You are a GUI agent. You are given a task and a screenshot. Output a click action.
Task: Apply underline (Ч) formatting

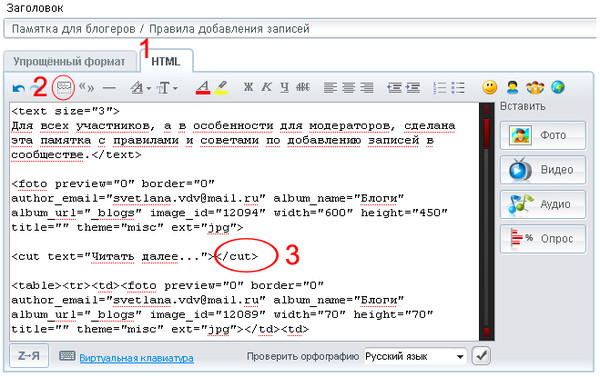tap(284, 88)
